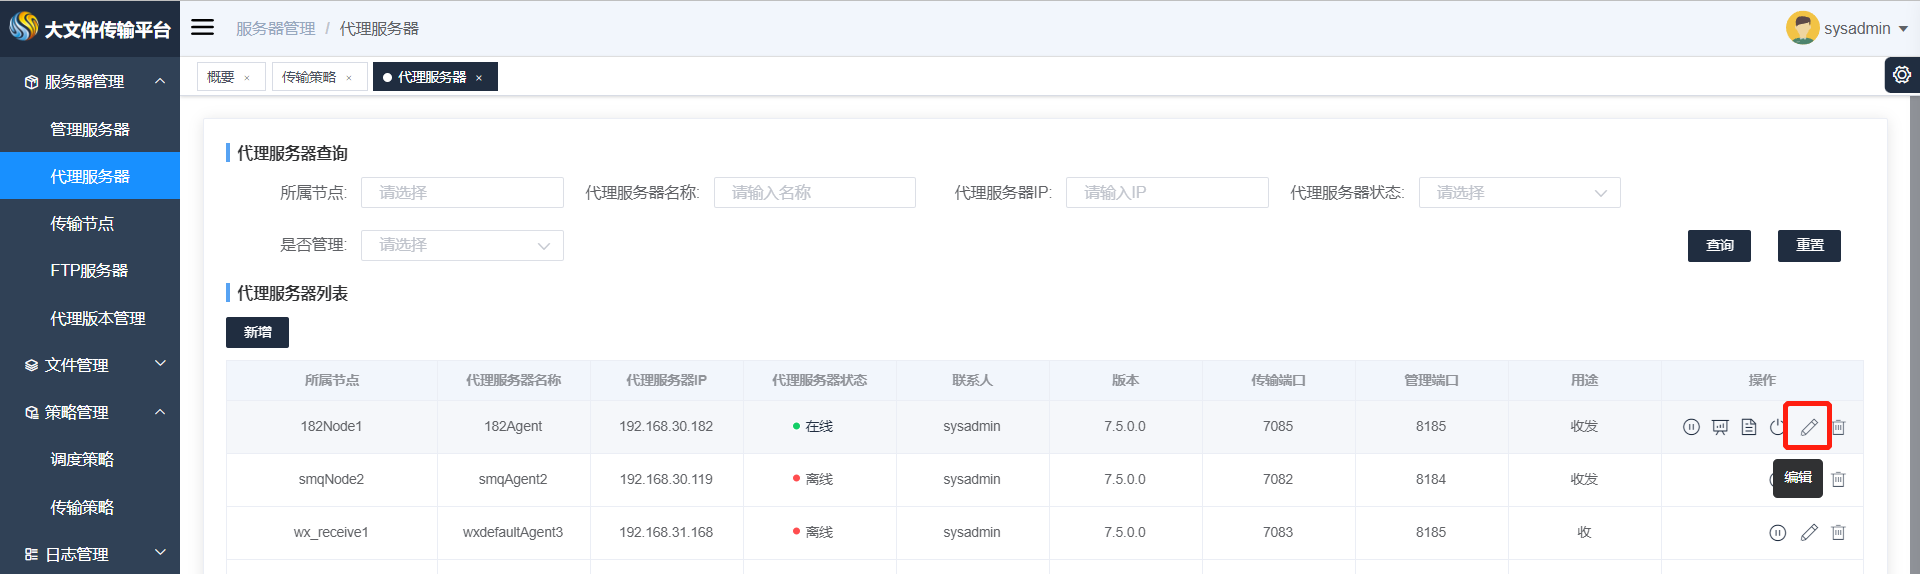Image resolution: width=1920 pixels, height=574 pixels.
Task: Click the 新增 add button
Action: 257,332
